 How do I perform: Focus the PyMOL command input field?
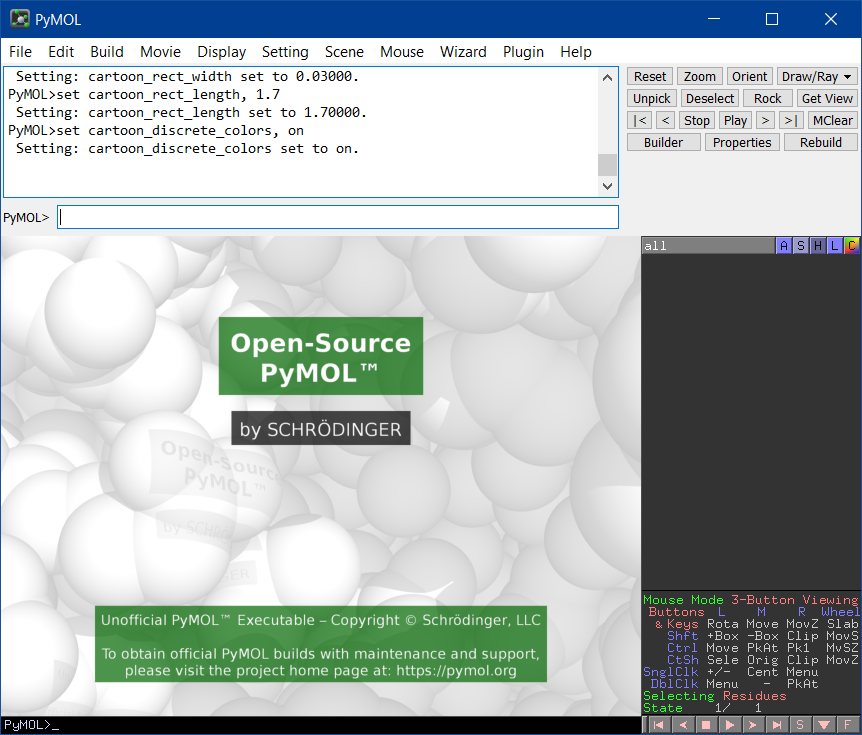coord(338,217)
